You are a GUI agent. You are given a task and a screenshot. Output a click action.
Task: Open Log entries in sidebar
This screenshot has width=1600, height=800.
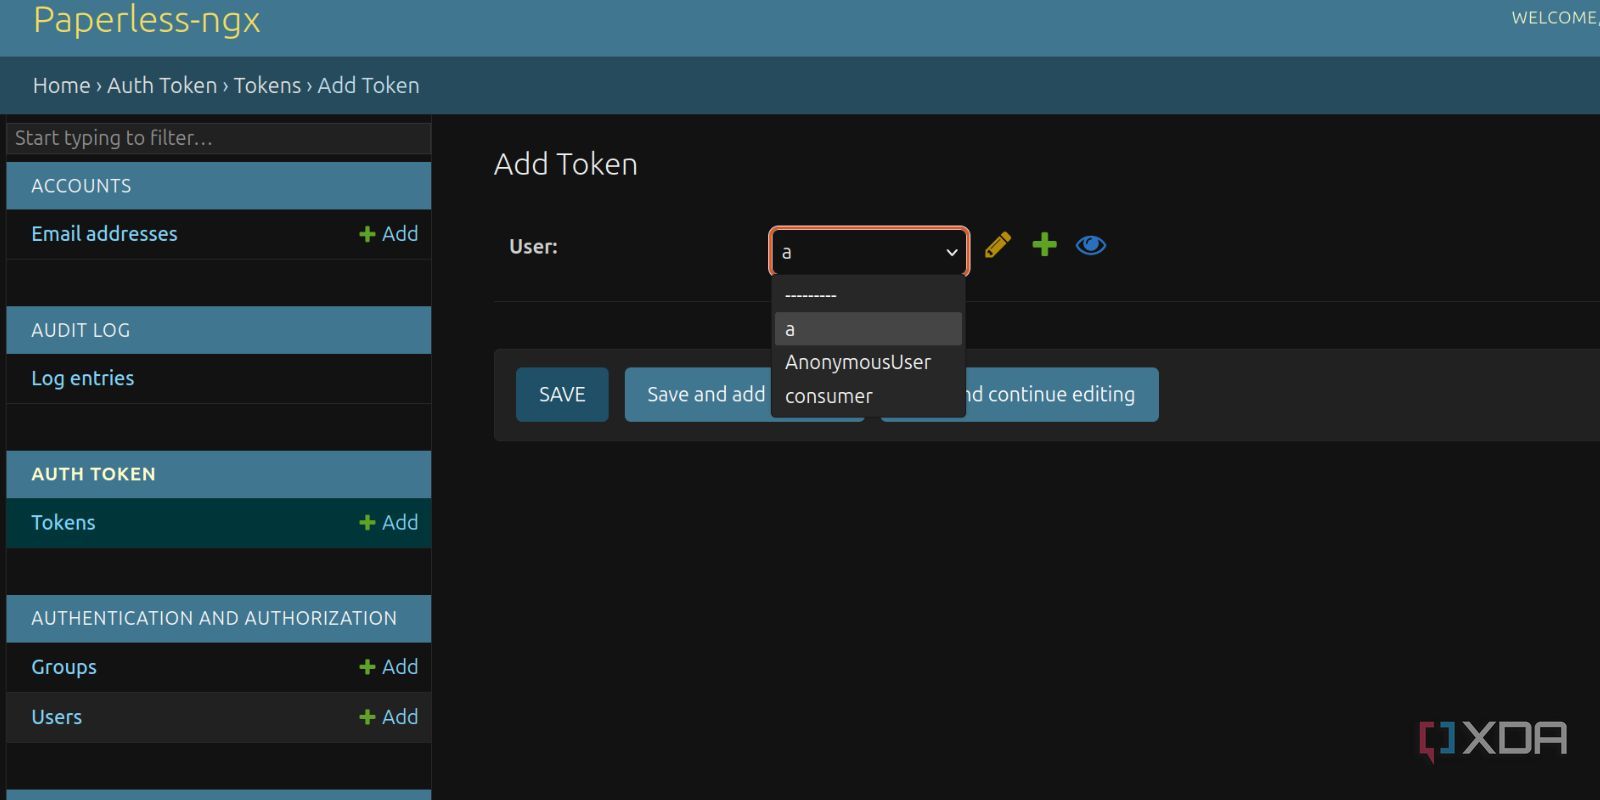[83, 378]
